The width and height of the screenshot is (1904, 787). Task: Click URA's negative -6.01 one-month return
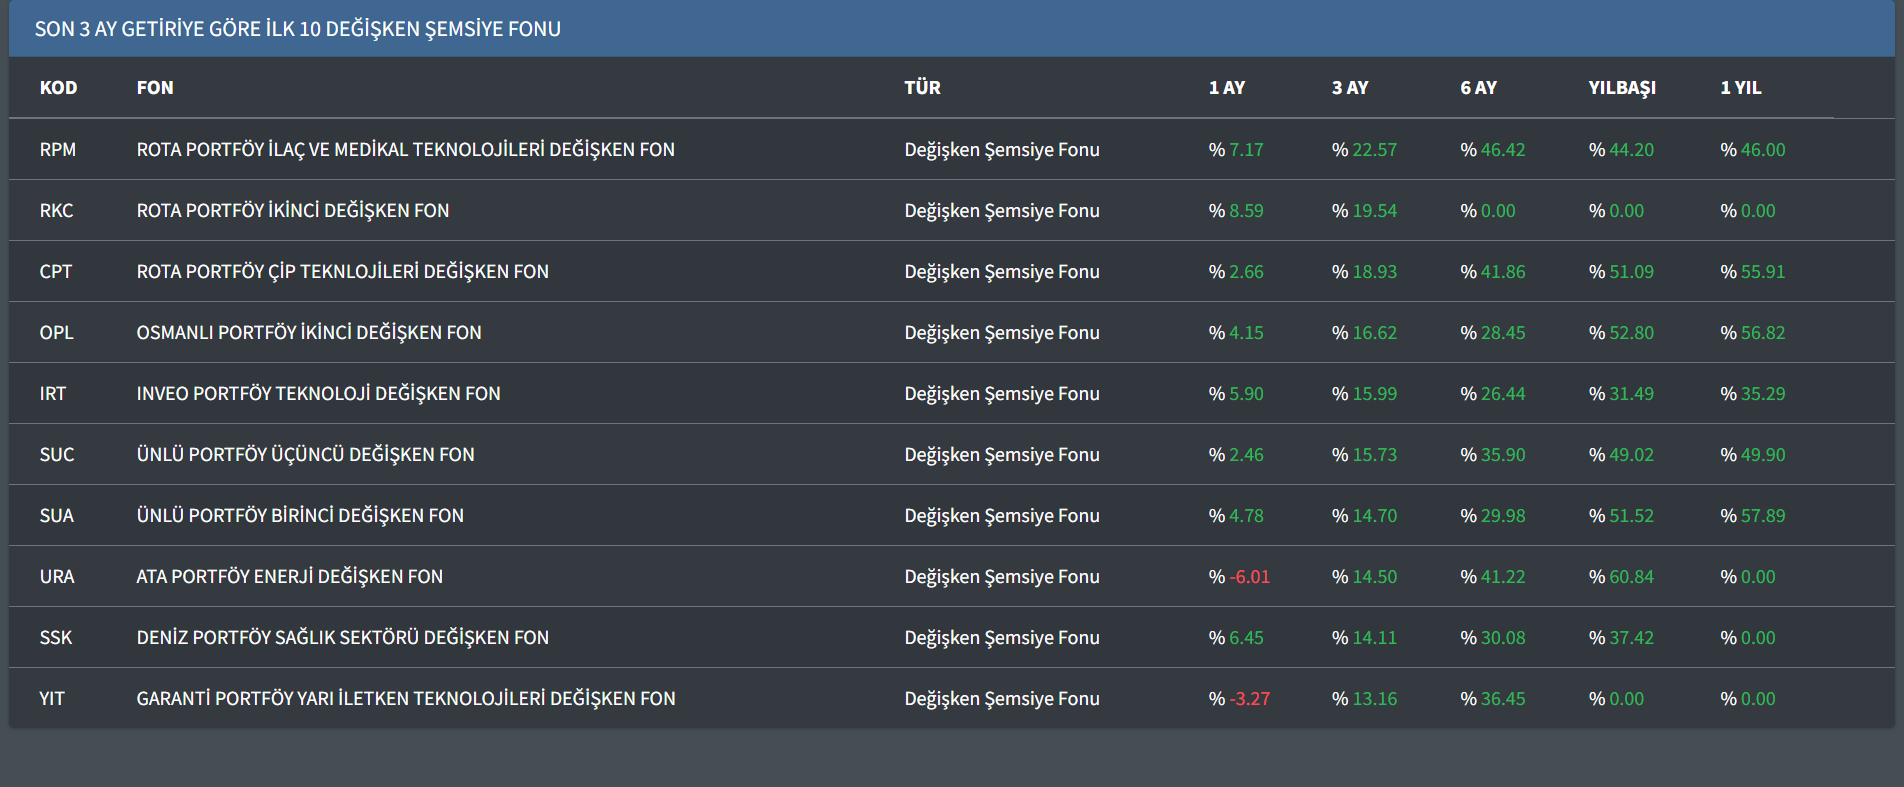1248,577
